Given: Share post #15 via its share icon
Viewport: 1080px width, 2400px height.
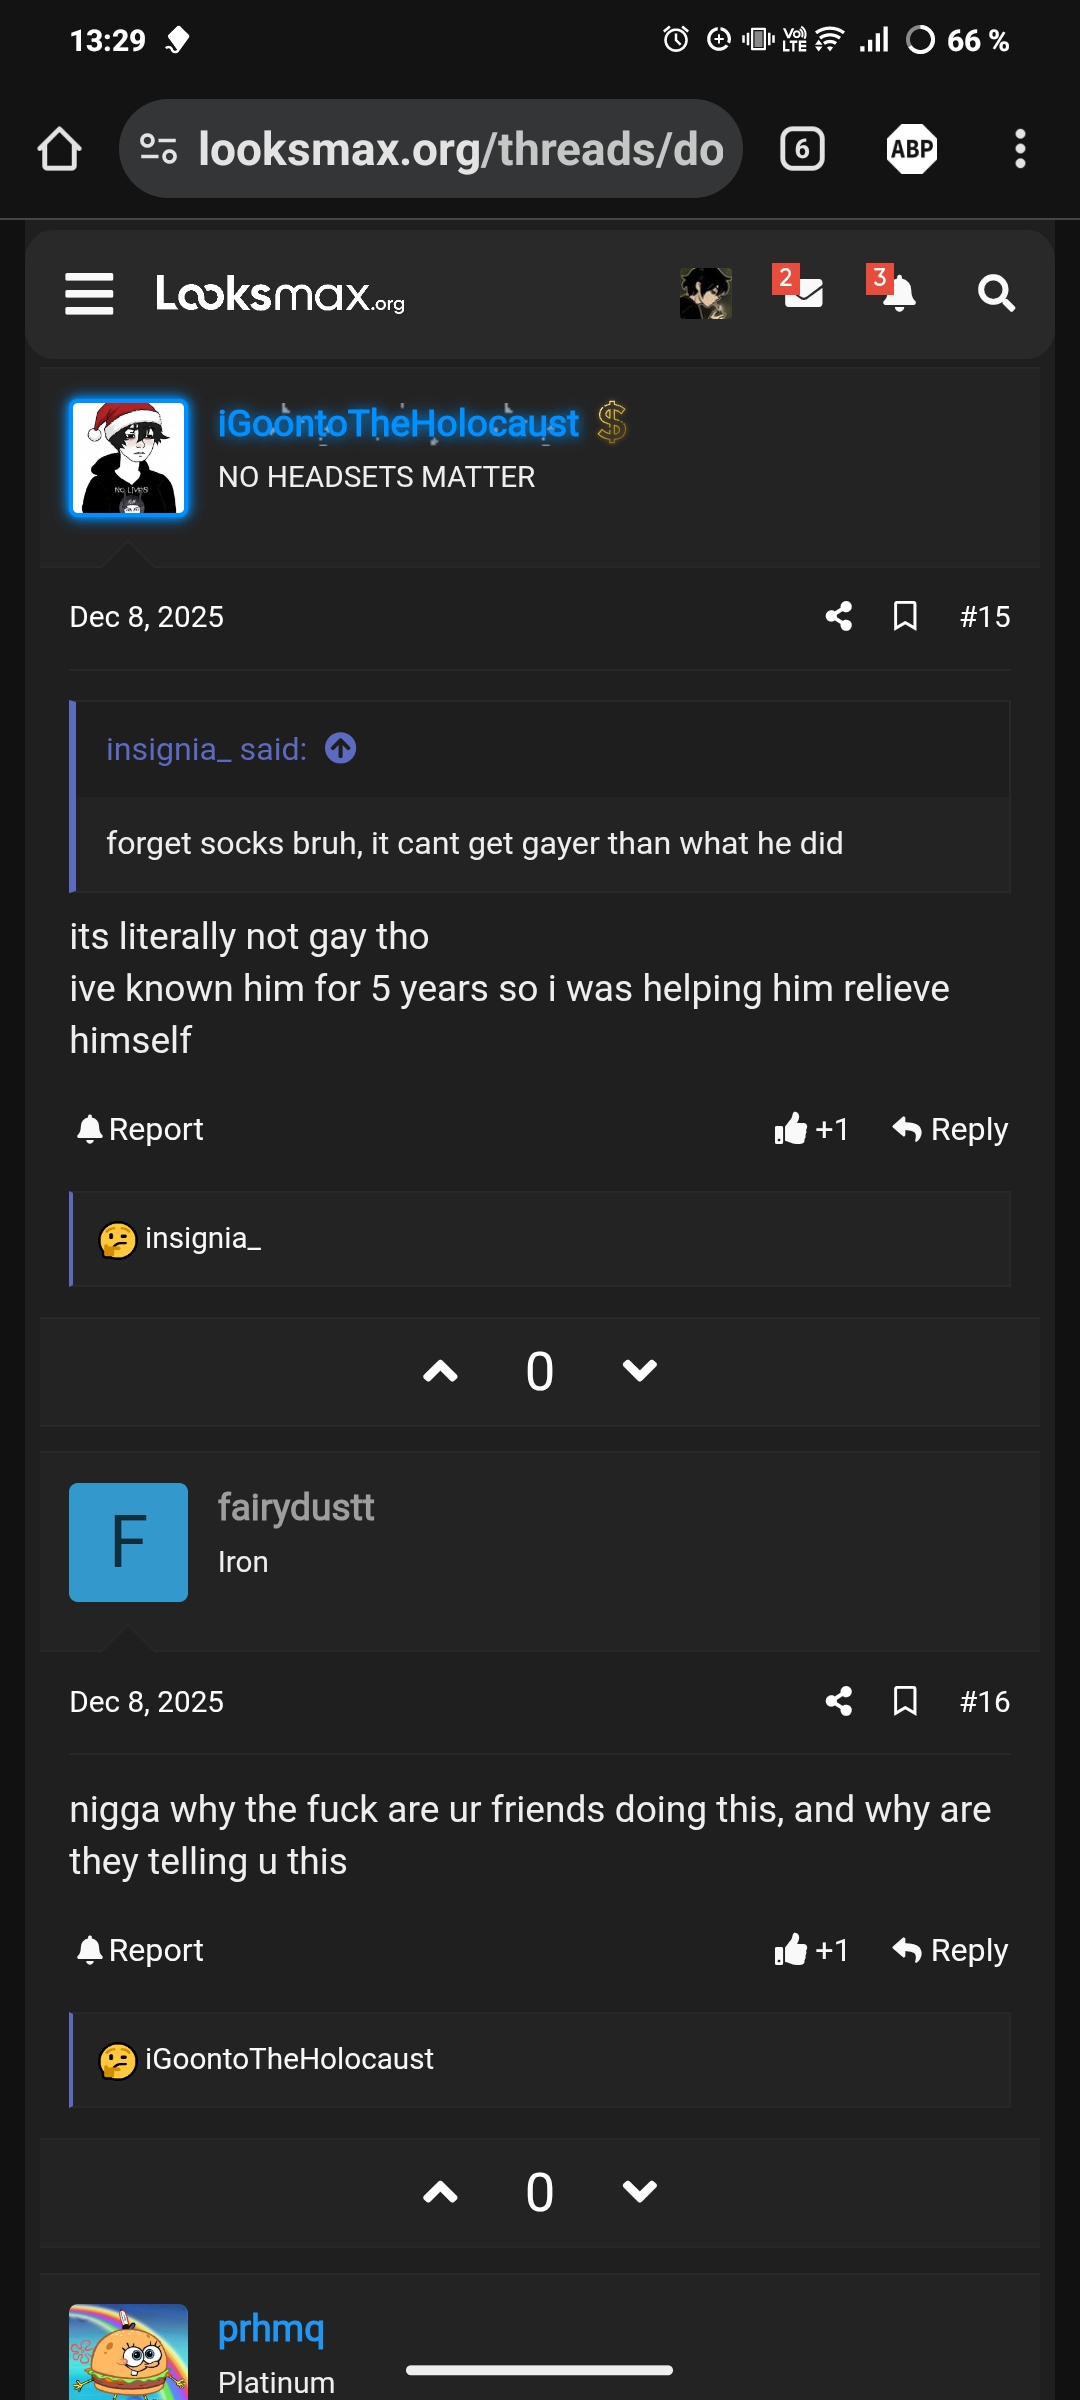Looking at the screenshot, I should [x=838, y=616].
